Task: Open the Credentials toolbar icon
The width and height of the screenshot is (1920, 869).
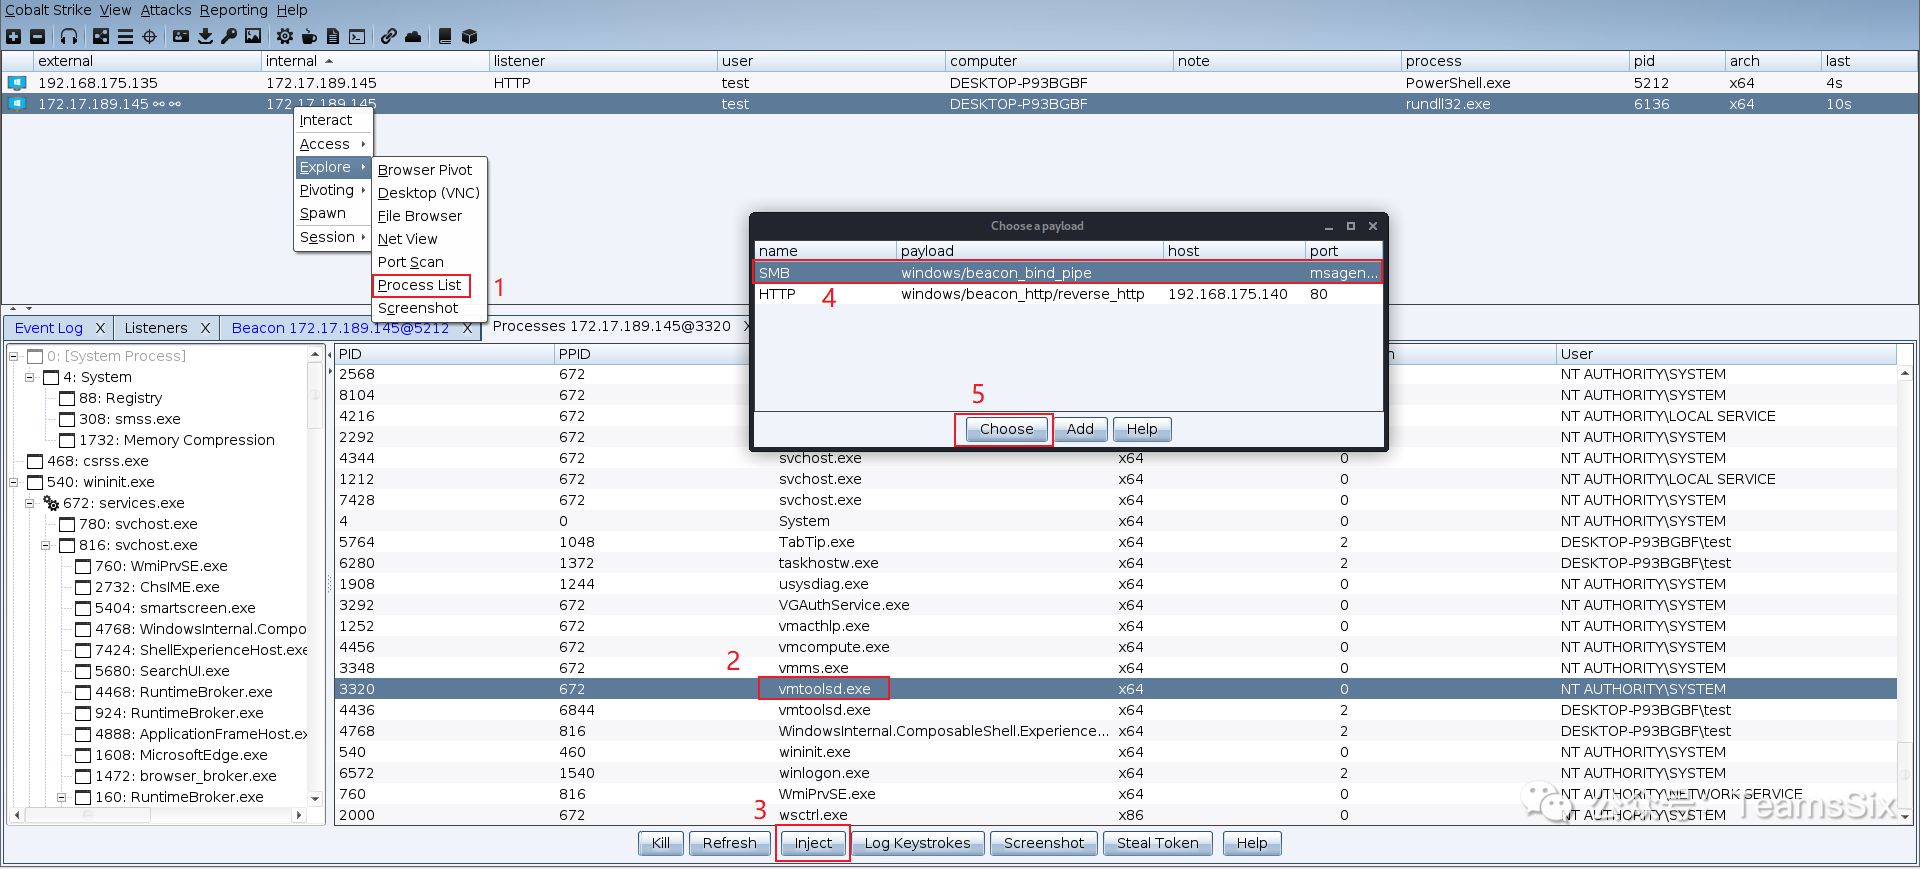Action: (x=180, y=37)
